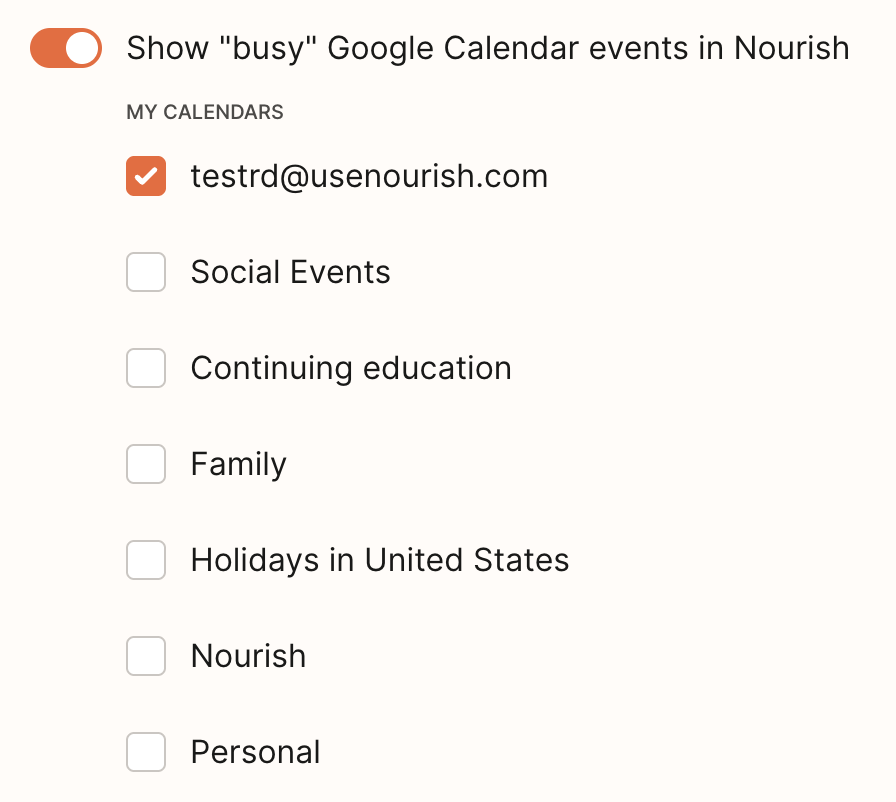
Task: Click the "Social Events" label text
Action: coord(290,272)
